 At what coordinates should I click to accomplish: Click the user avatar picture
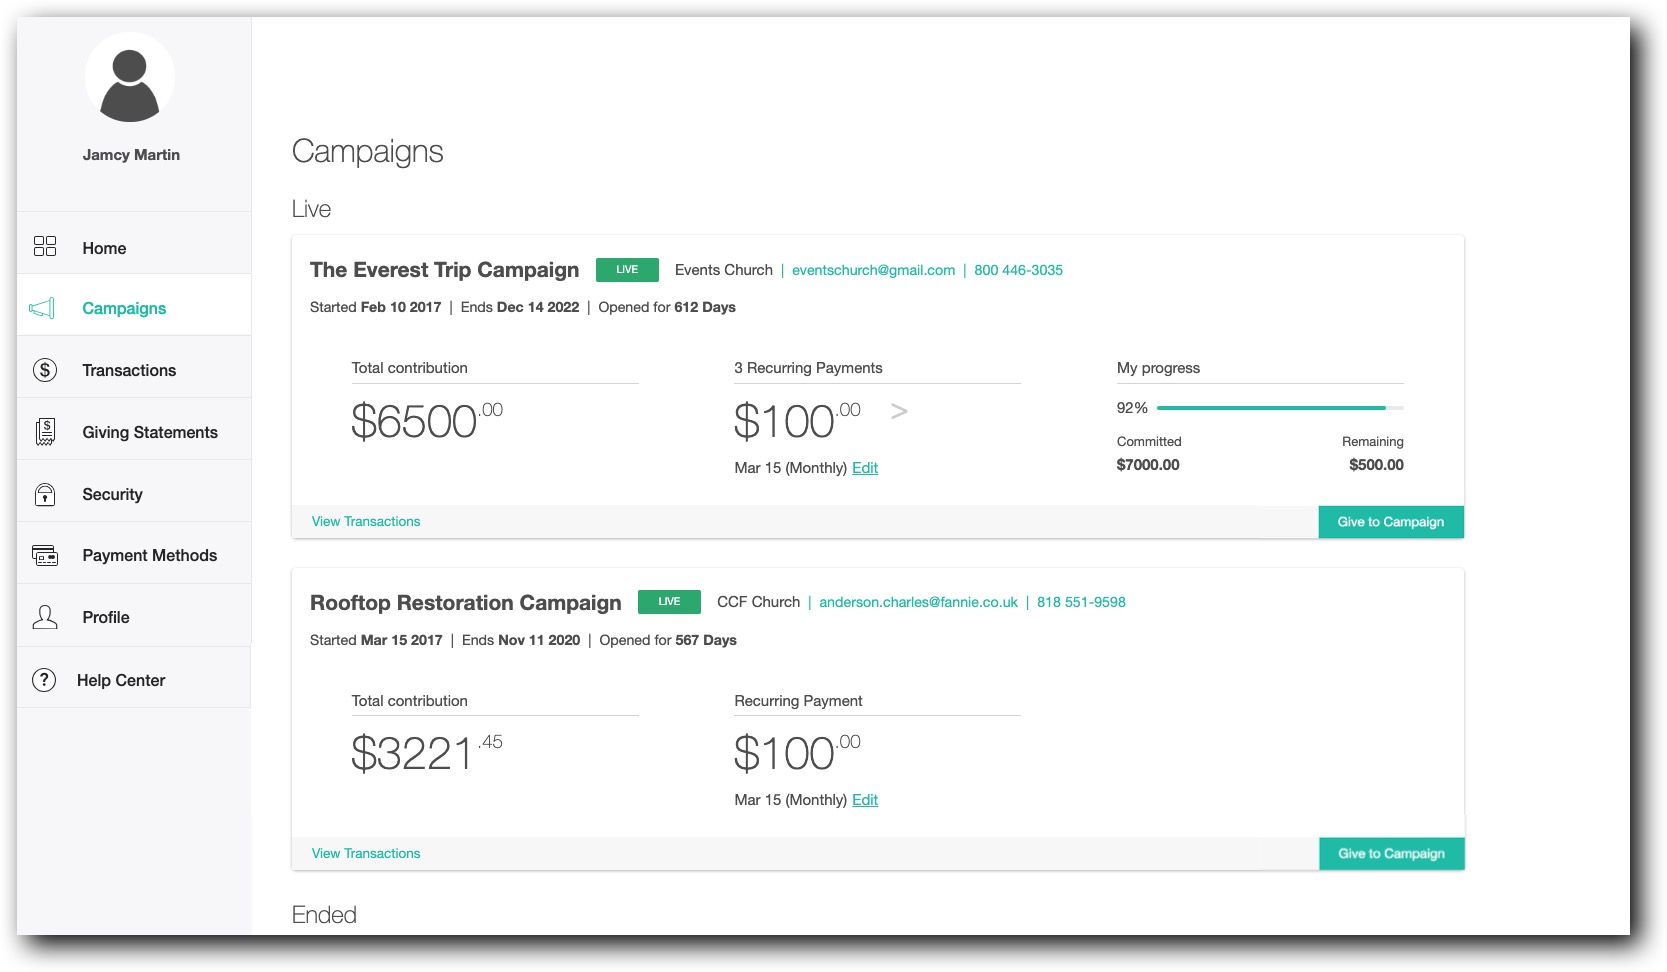[130, 77]
